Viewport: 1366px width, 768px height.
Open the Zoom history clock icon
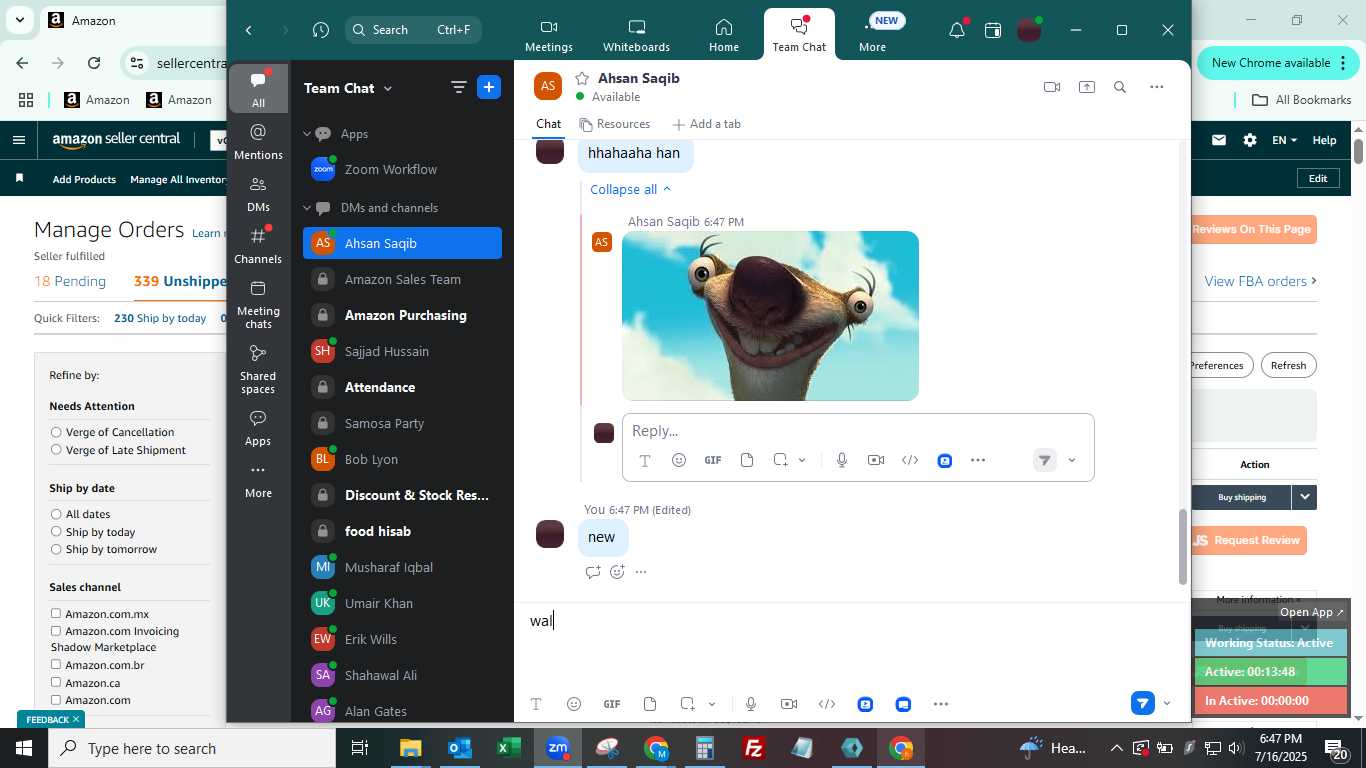pyautogui.click(x=321, y=30)
